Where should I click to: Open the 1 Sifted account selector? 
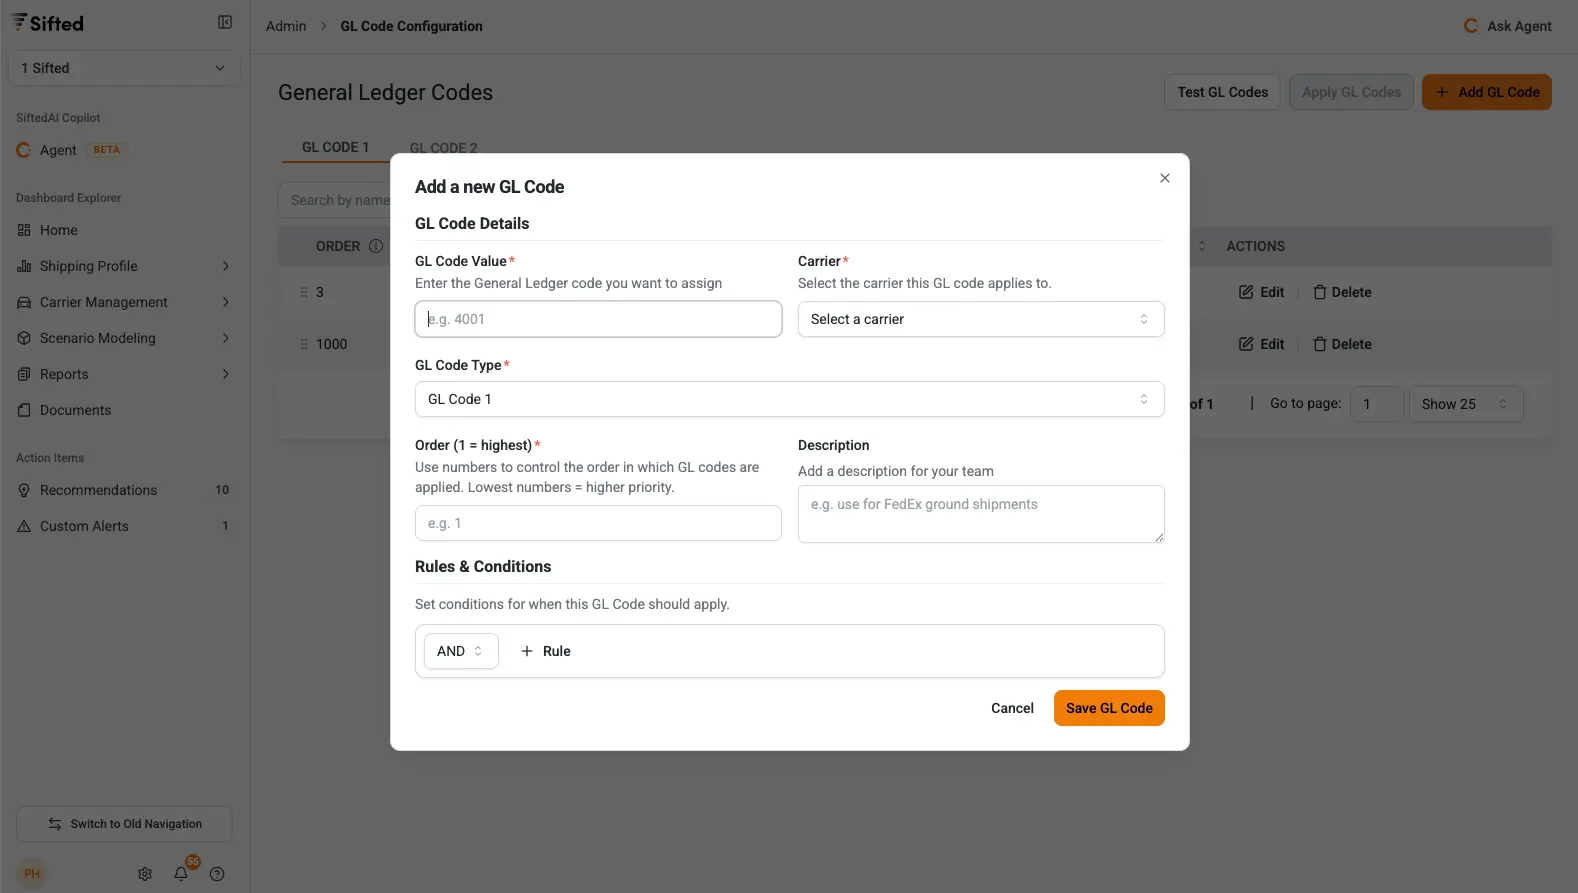coord(124,68)
